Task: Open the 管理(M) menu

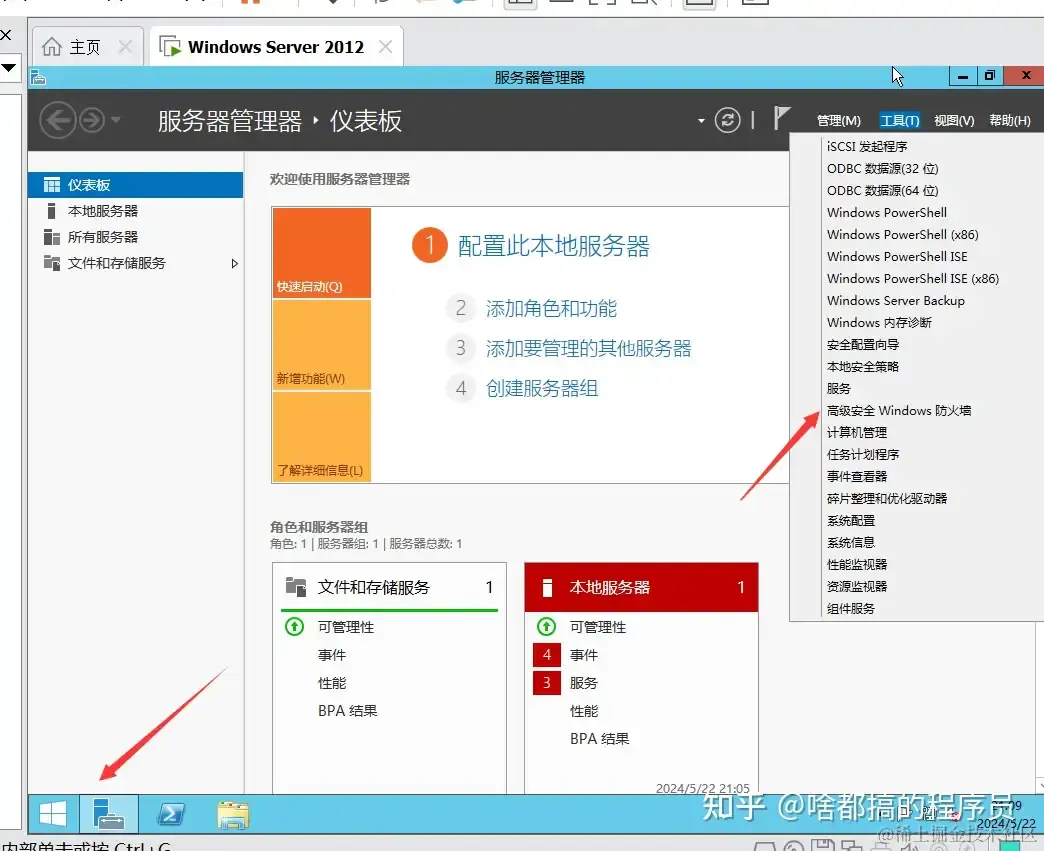Action: click(x=838, y=121)
